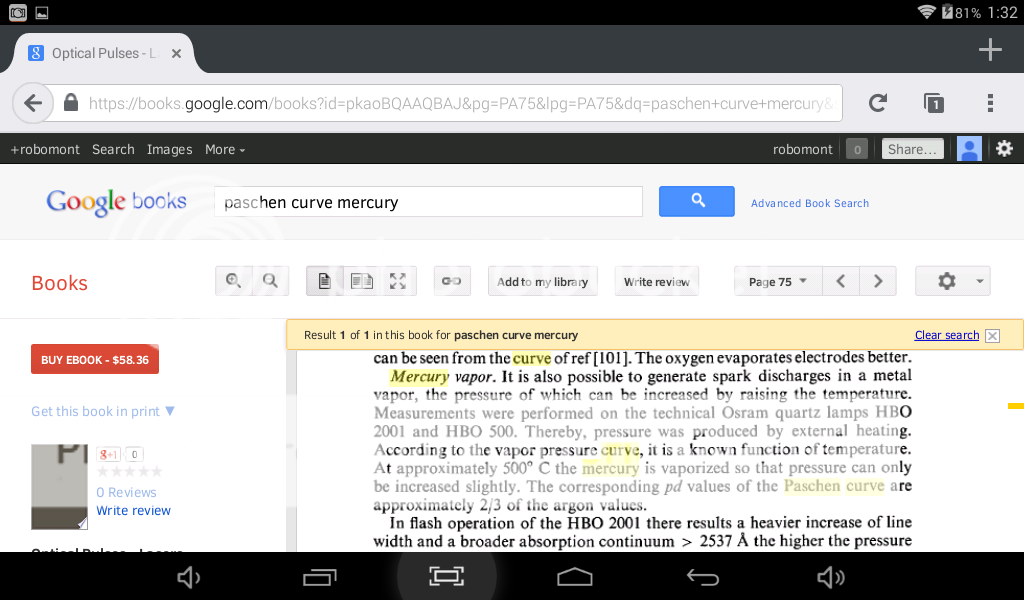Click the +1 count showing 0
The height and width of the screenshot is (600, 1024).
[x=134, y=454]
